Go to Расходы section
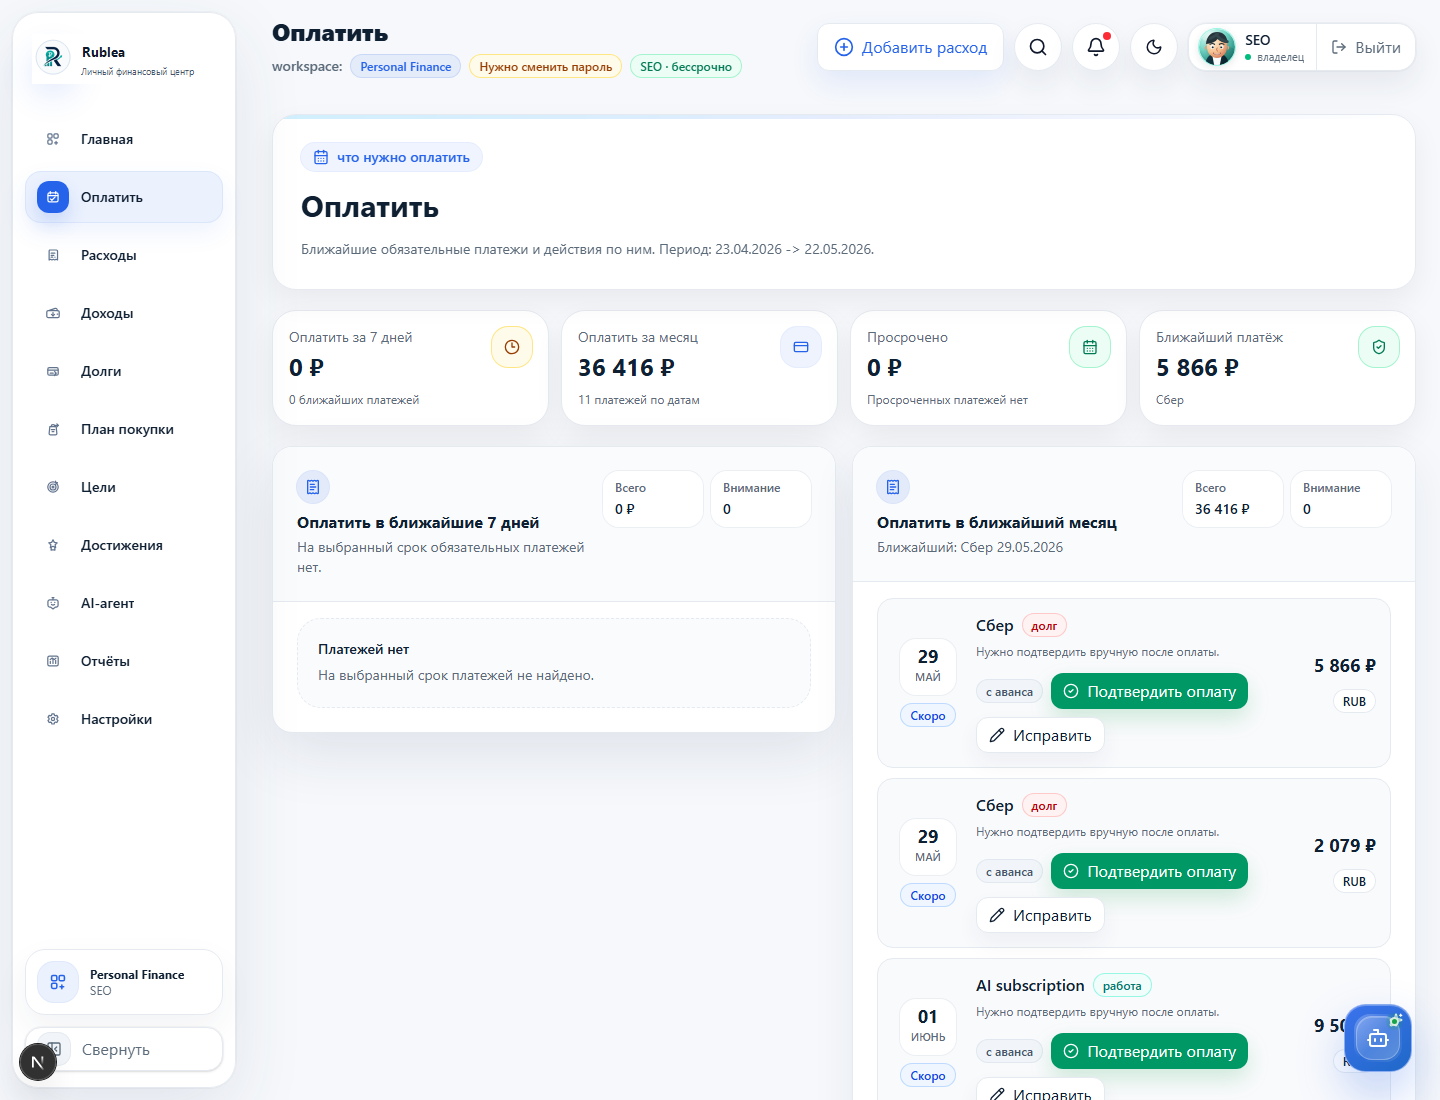 (124, 255)
